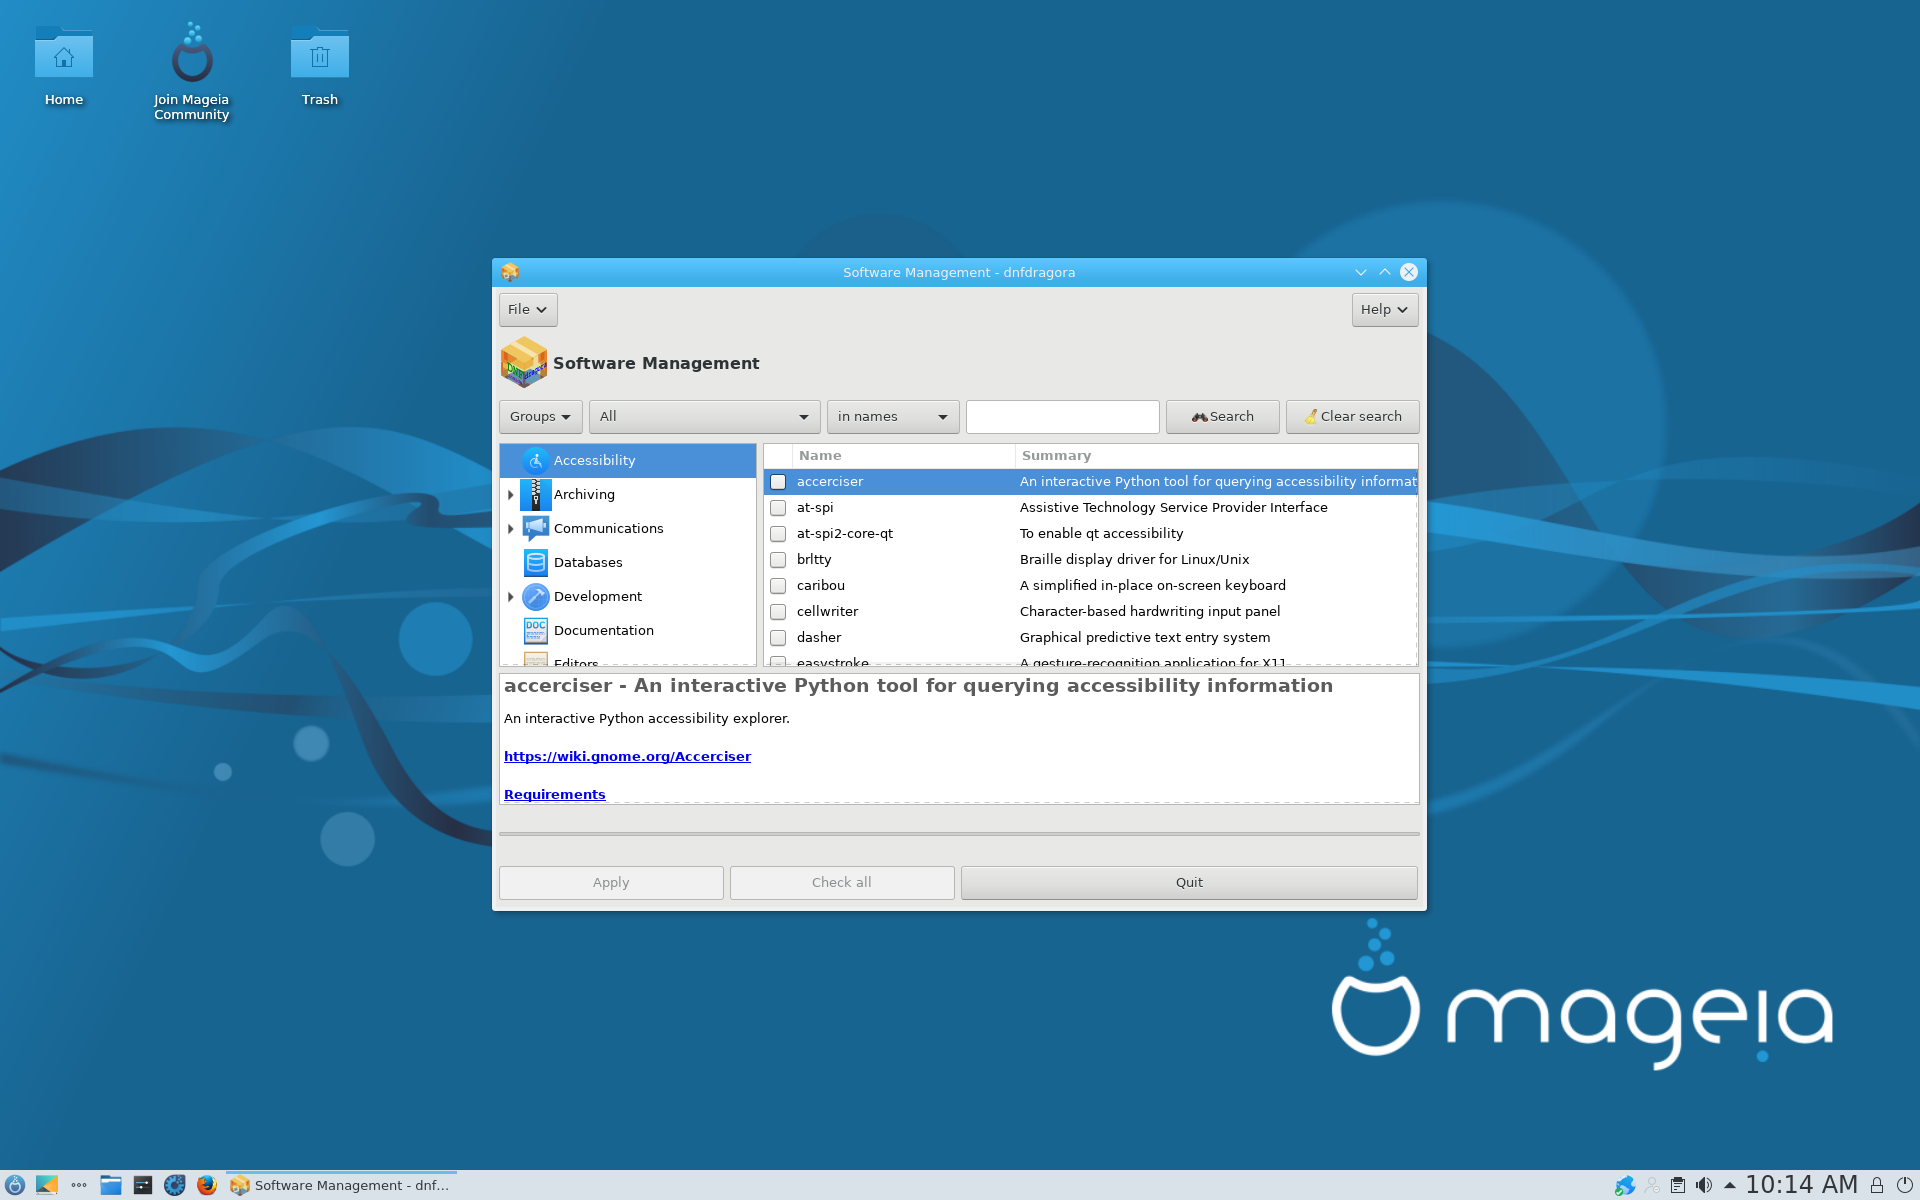Viewport: 1920px width, 1200px height.
Task: Open the Groups view dropdown
Action: [540, 417]
